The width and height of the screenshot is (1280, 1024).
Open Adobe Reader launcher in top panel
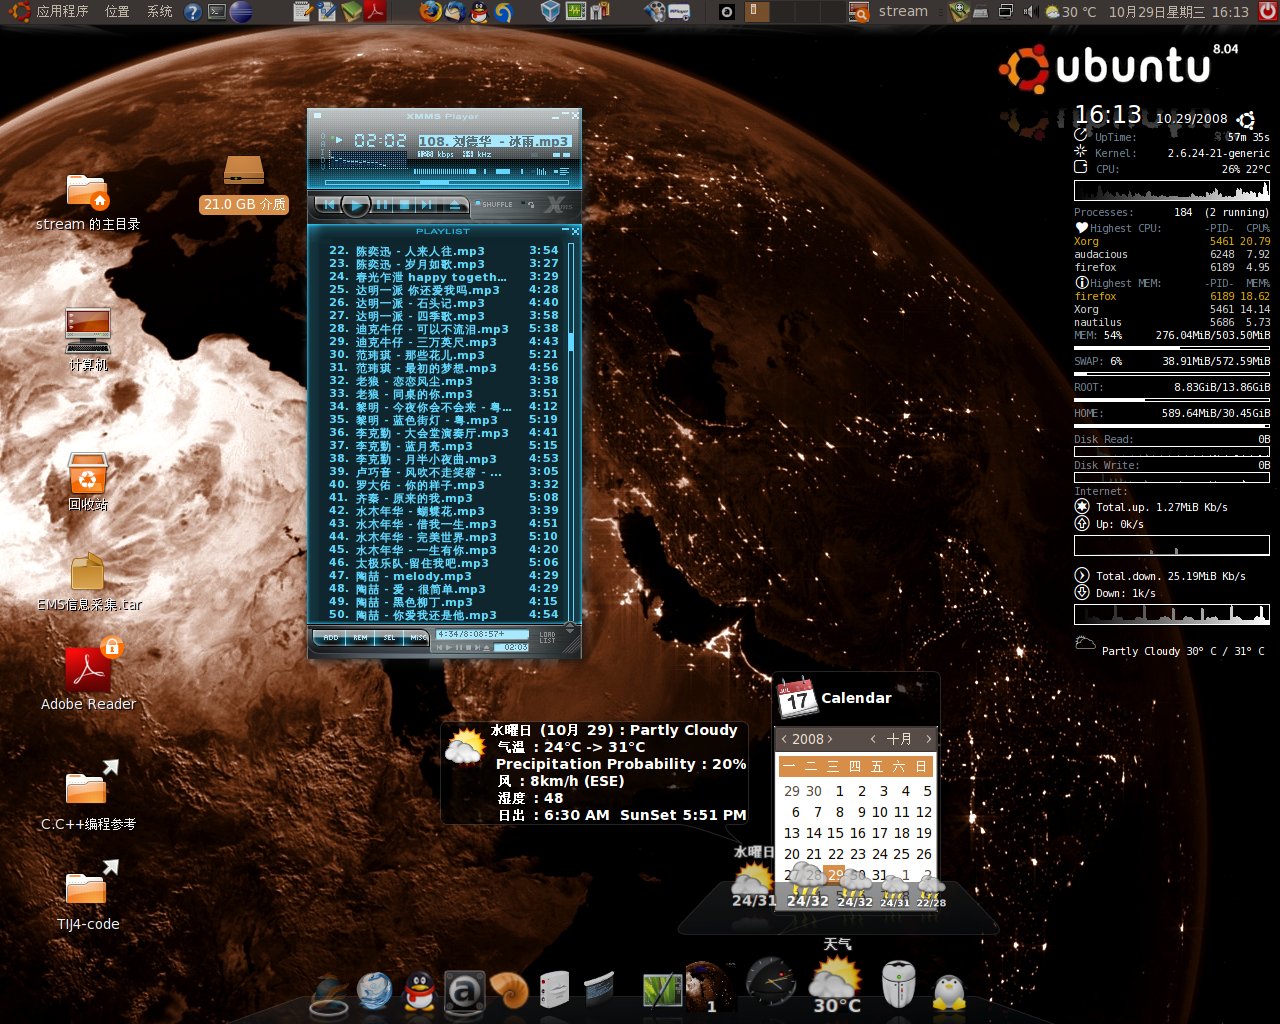375,12
